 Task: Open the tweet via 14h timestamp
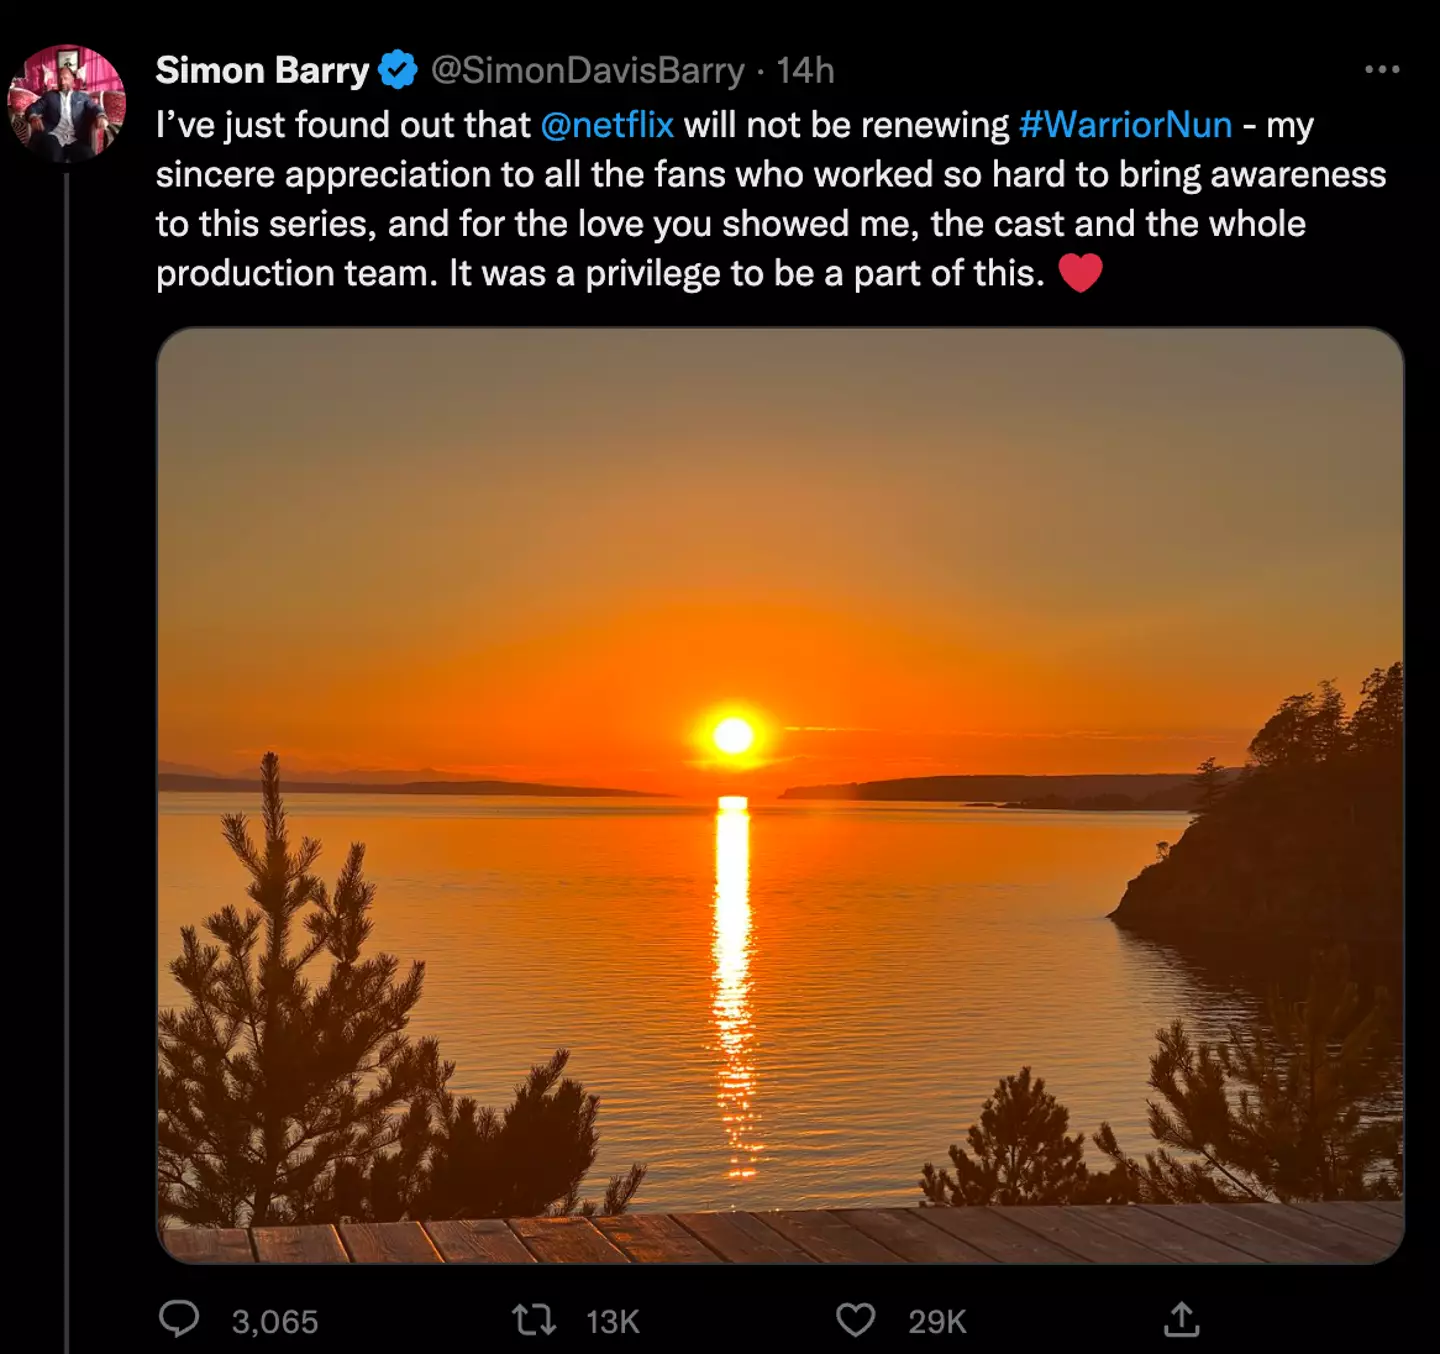coord(805,71)
